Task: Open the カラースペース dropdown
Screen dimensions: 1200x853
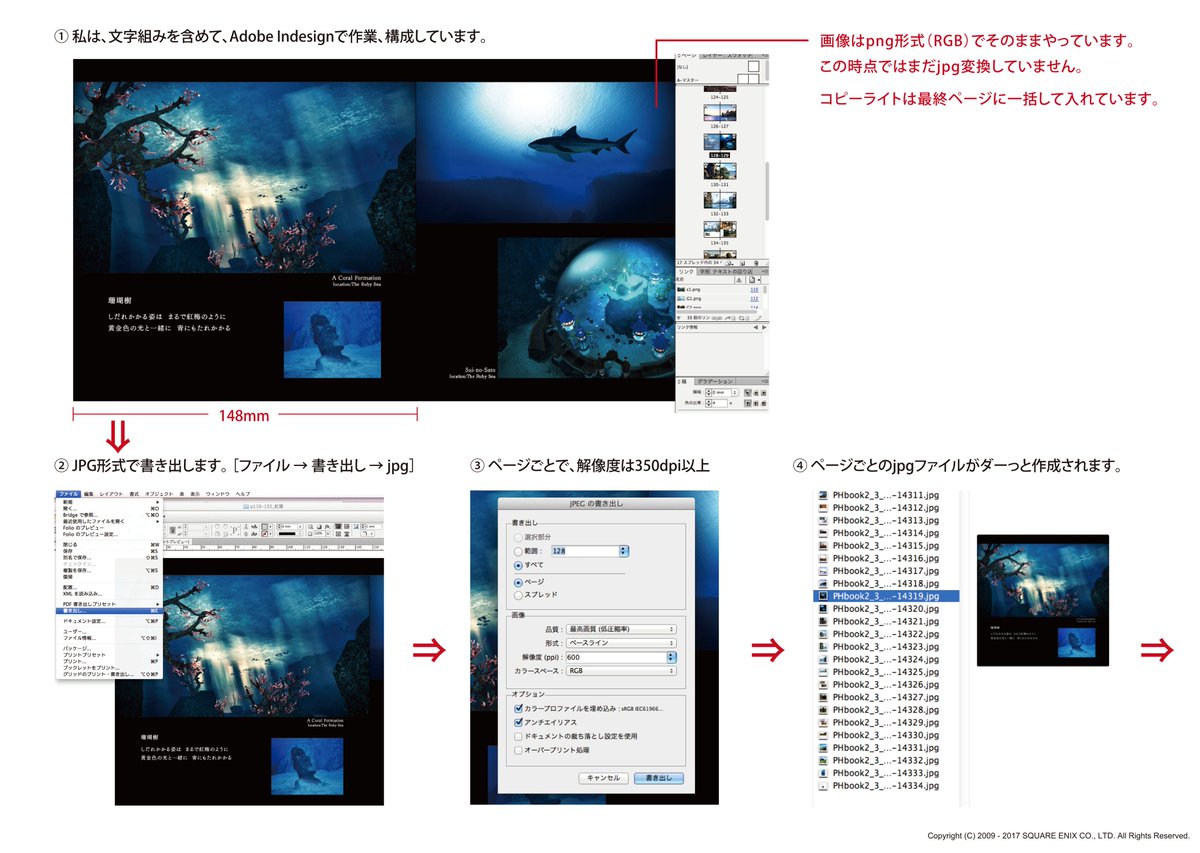Action: click(x=620, y=671)
